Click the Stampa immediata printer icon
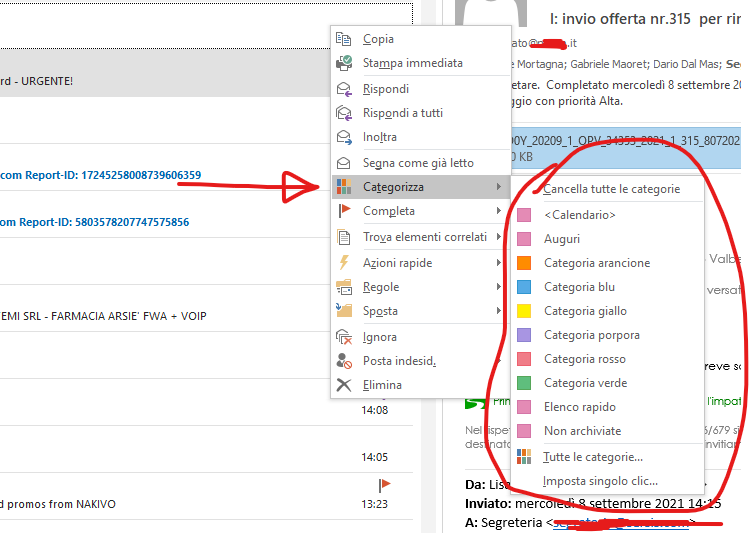The height and width of the screenshot is (533, 751). (x=344, y=63)
